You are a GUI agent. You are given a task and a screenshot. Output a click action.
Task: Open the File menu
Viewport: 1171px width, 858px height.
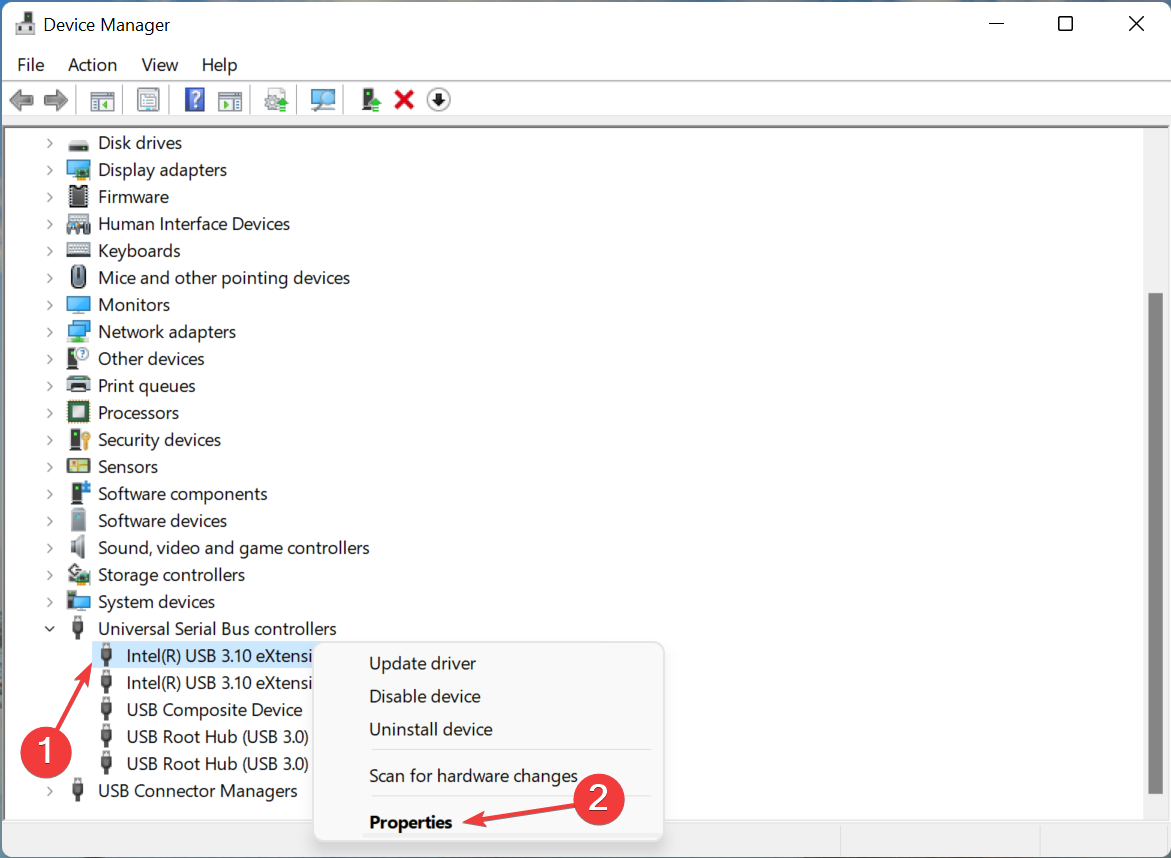[x=31, y=65]
